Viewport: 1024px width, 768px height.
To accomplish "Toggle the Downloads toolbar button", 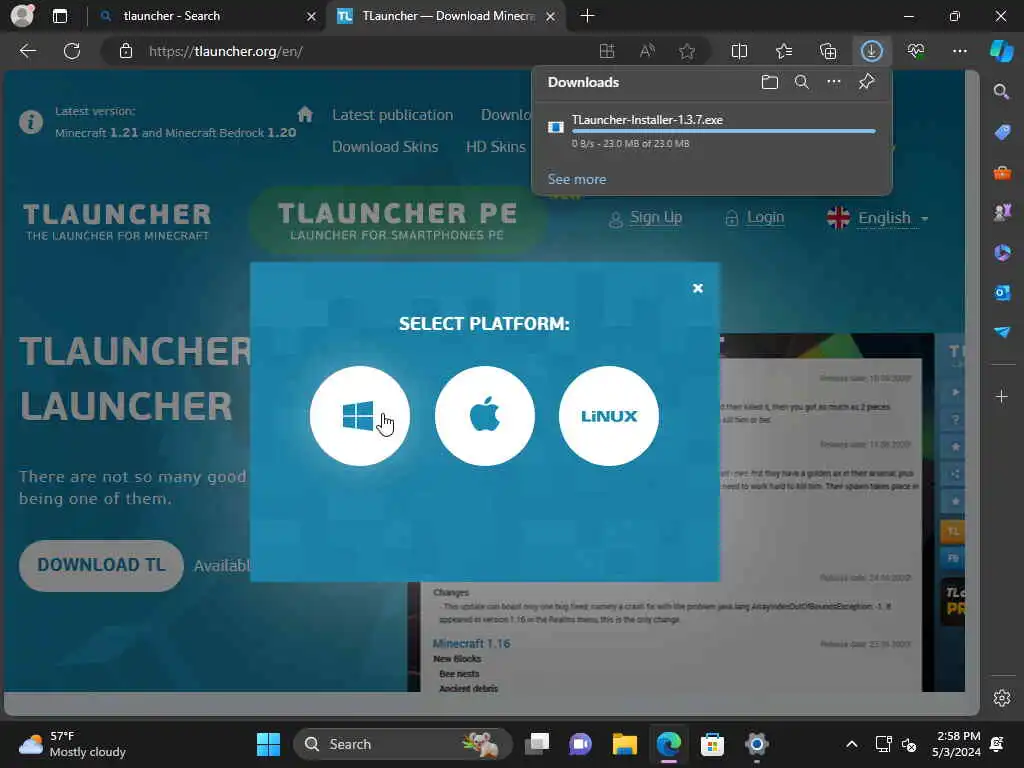I will coord(872,51).
